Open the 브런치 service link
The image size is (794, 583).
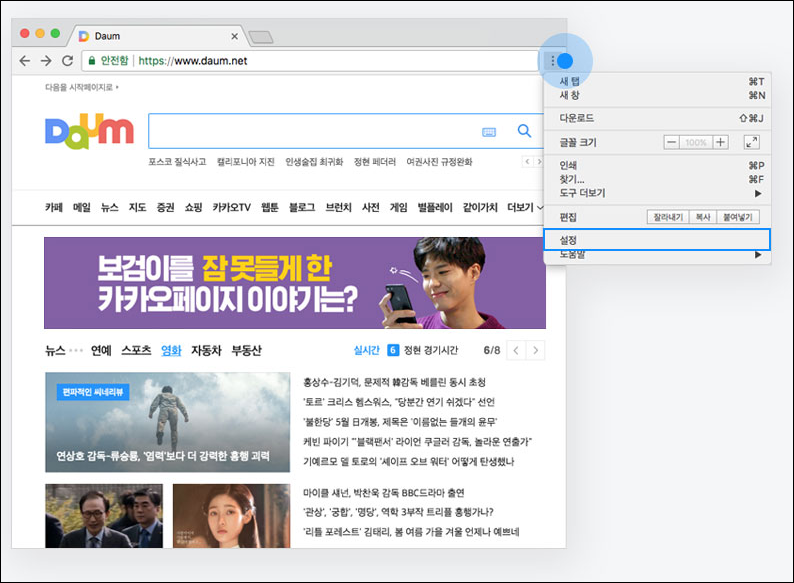(338, 207)
